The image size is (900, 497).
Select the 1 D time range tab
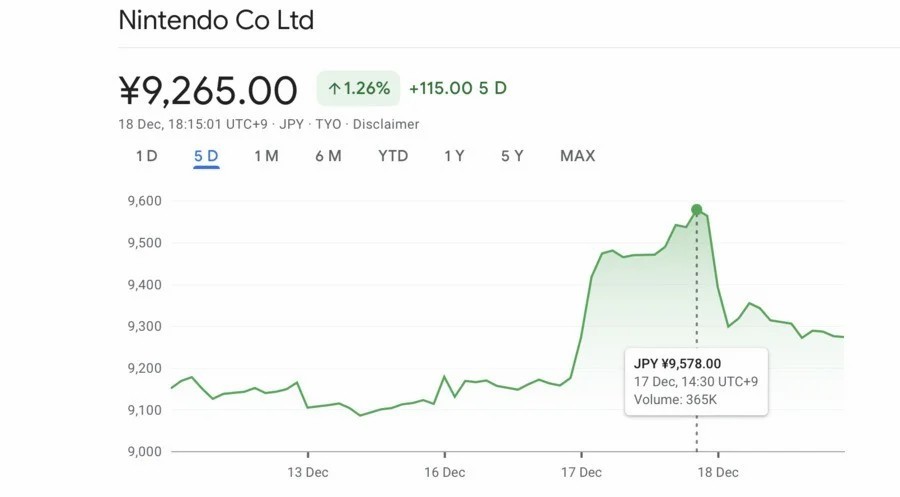tap(146, 156)
